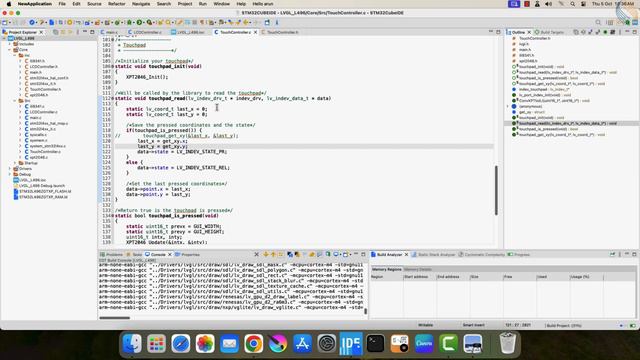Maximize the editor area

pyautogui.click(x=498, y=32)
